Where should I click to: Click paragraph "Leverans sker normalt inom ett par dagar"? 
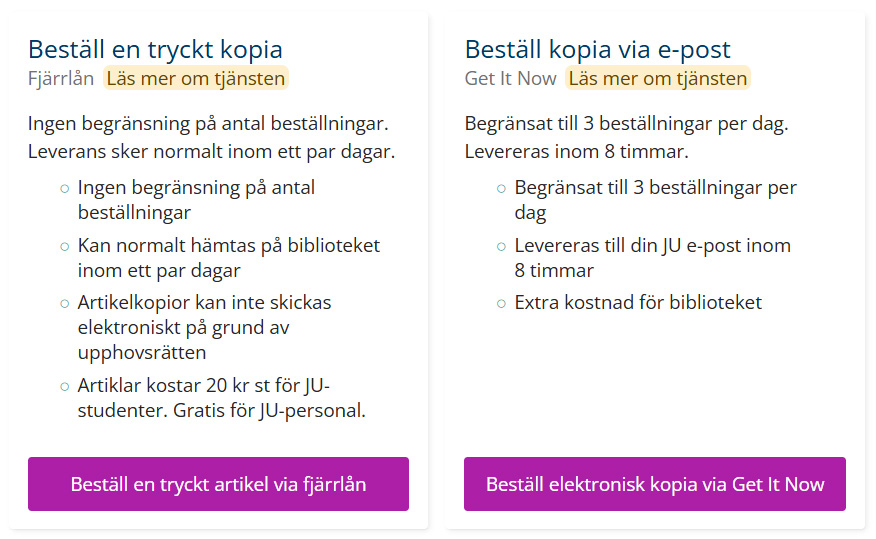[x=212, y=152]
